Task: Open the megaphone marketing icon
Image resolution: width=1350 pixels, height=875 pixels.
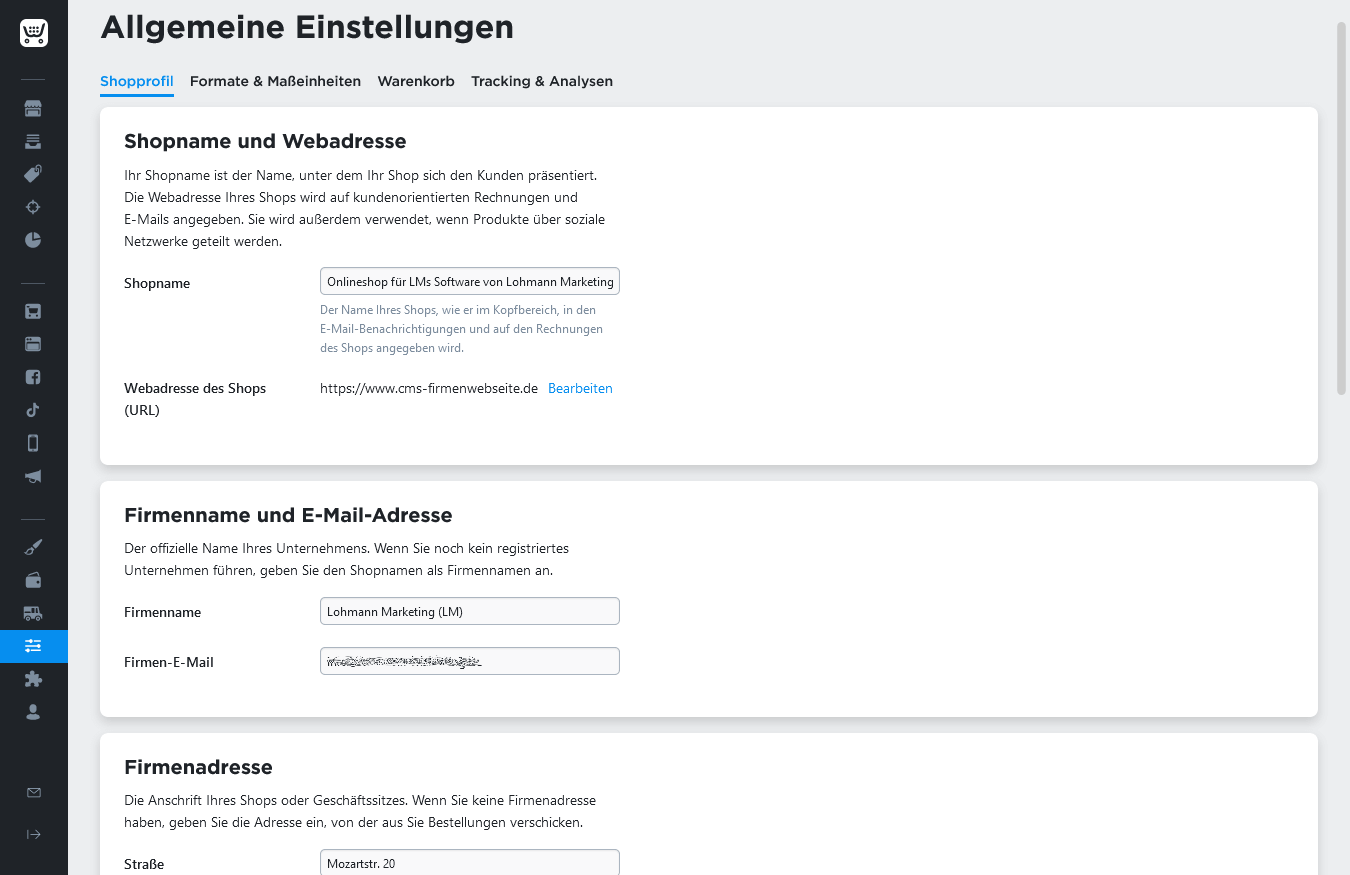Action: (x=33, y=476)
